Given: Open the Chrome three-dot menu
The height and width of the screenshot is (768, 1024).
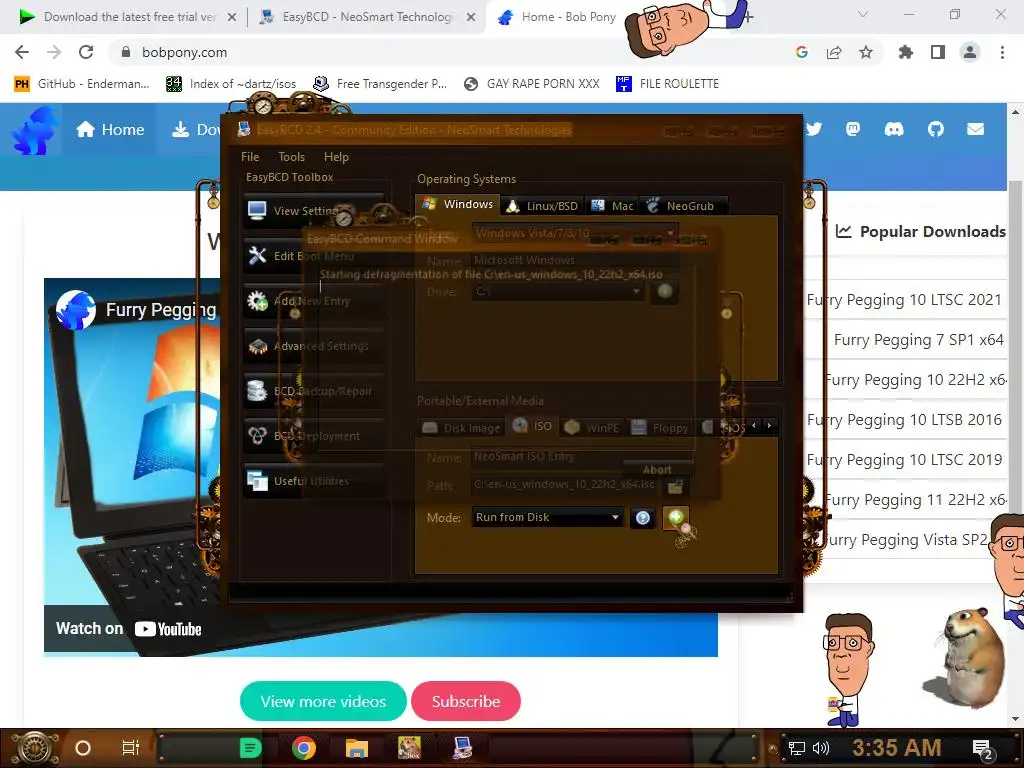Looking at the screenshot, I should tap(1002, 52).
